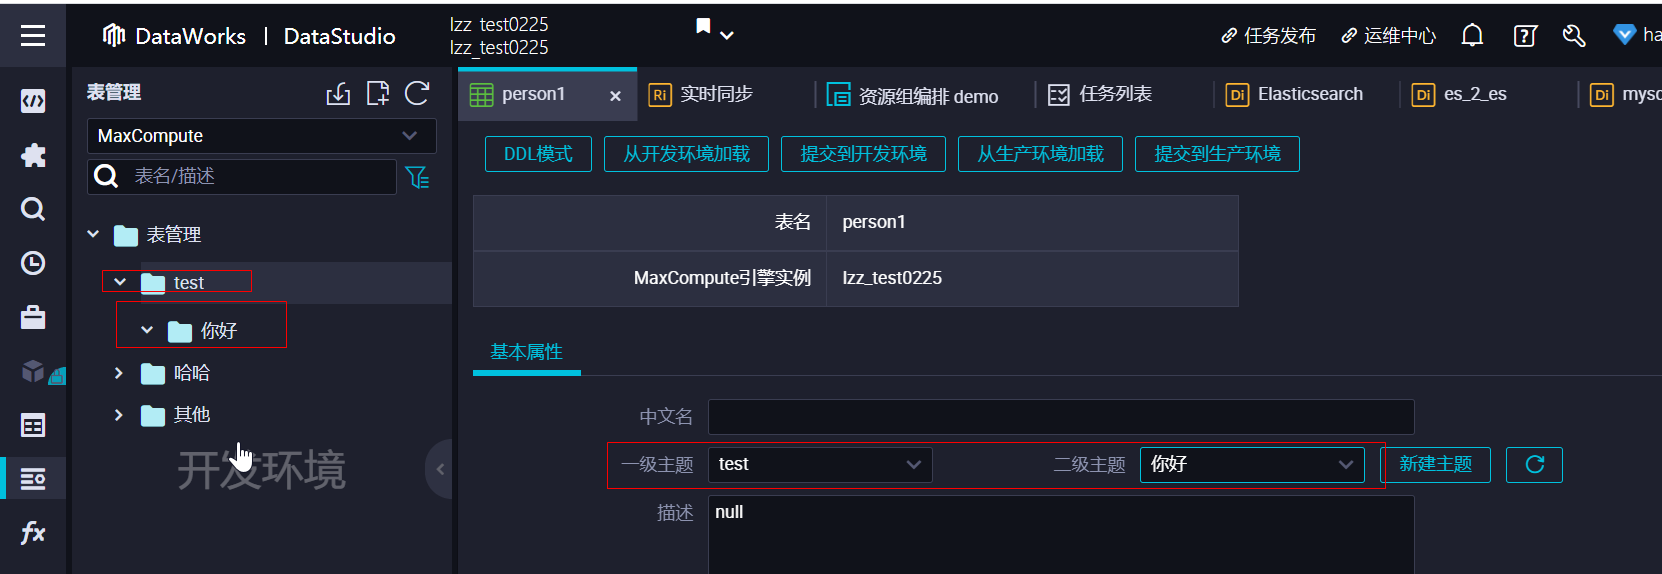Select the table management sidebar icon

(33, 479)
